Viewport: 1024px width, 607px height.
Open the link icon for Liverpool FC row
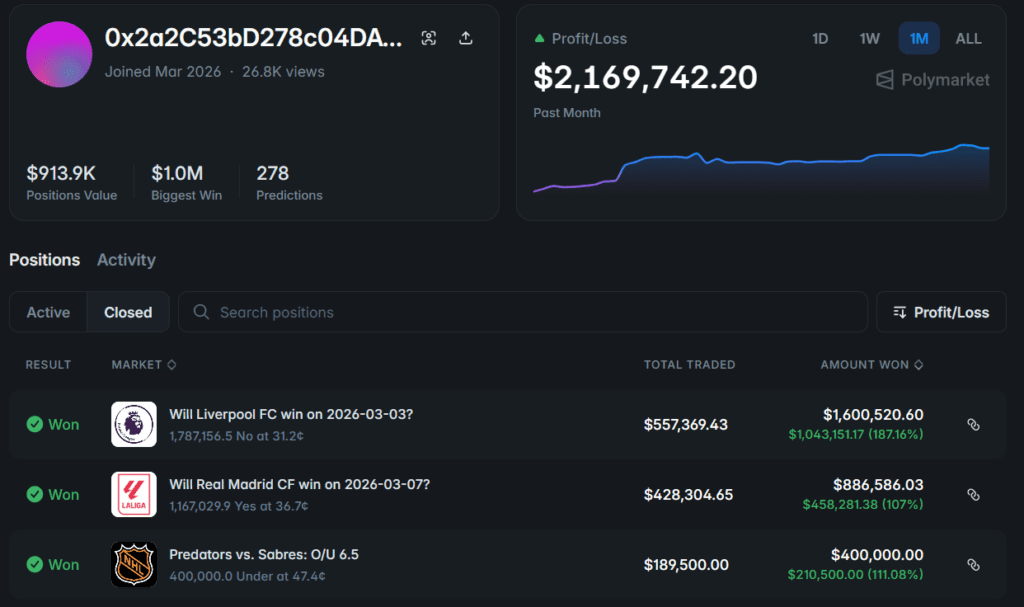click(973, 425)
